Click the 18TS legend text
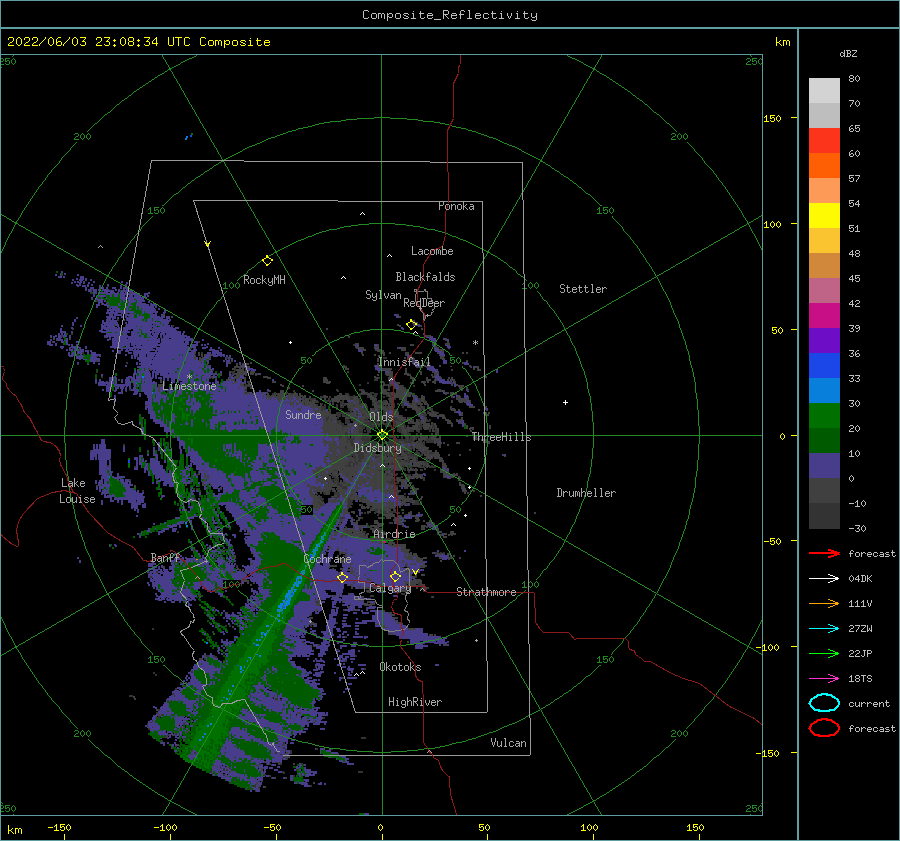Image resolution: width=900 pixels, height=841 pixels. pyautogui.click(x=860, y=679)
